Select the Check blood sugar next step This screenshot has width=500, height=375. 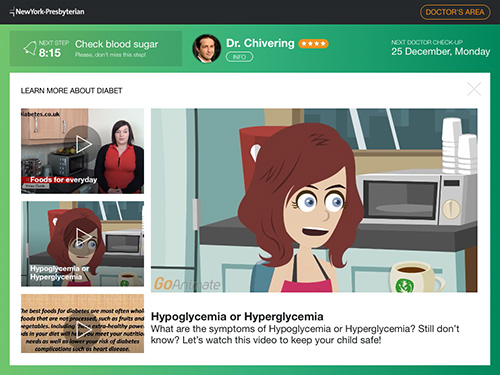(116, 44)
